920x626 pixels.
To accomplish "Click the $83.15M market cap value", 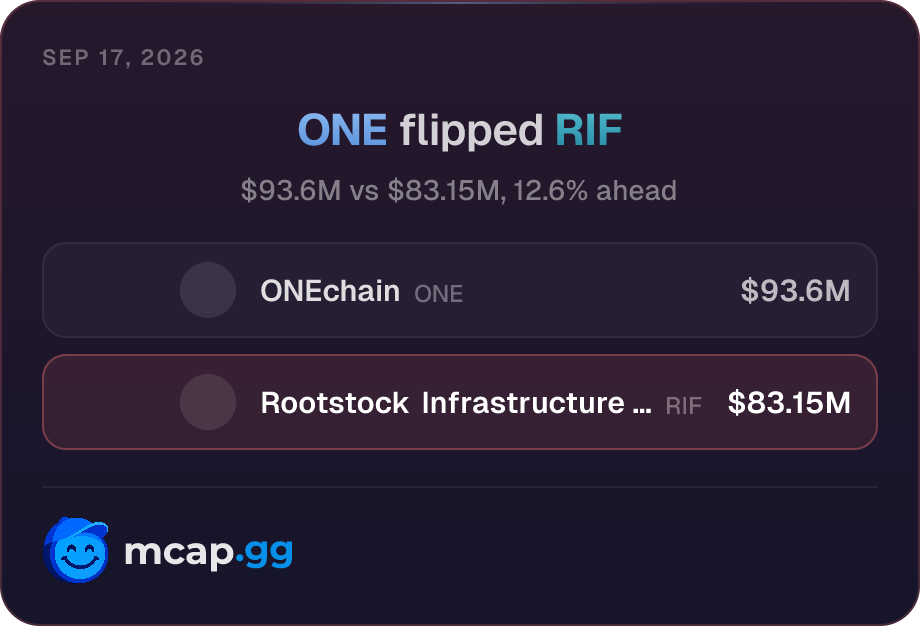I will [789, 402].
